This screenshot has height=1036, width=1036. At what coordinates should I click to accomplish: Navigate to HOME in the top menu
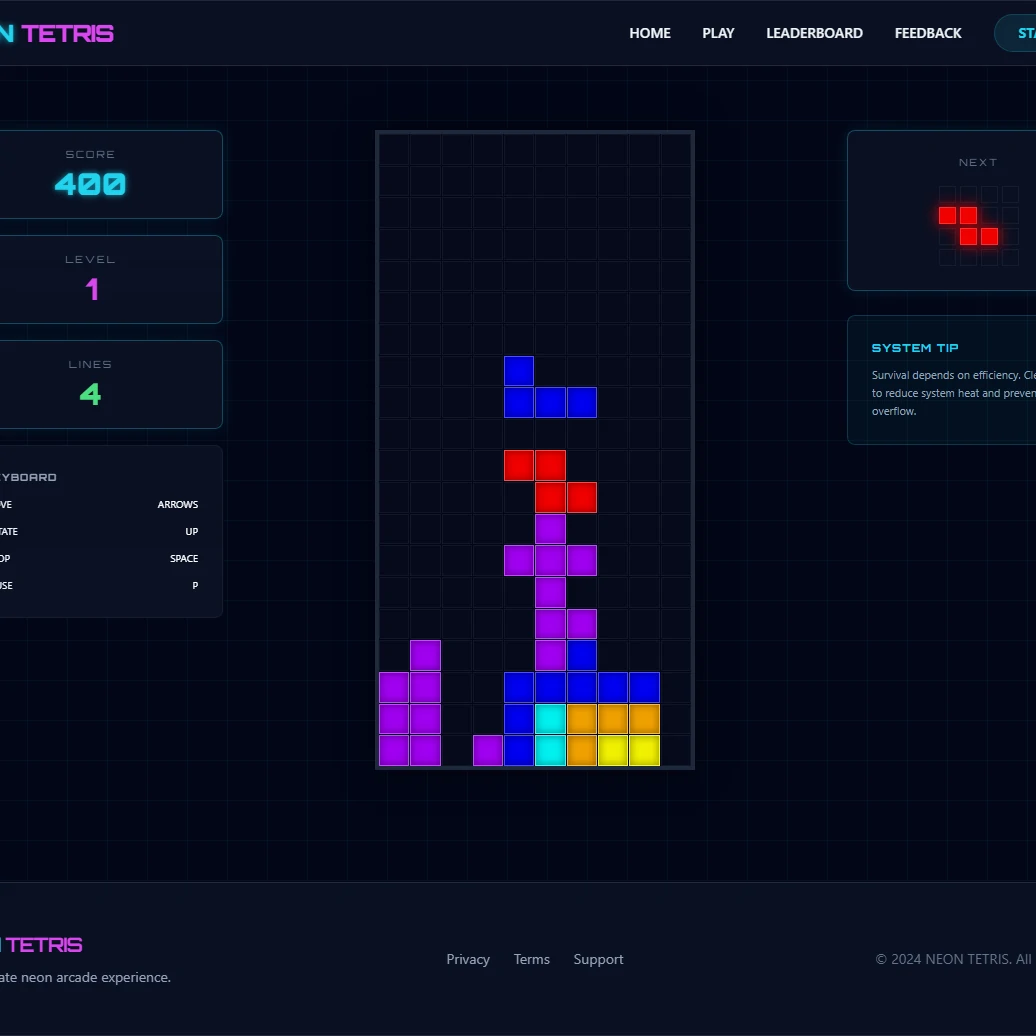click(x=649, y=33)
